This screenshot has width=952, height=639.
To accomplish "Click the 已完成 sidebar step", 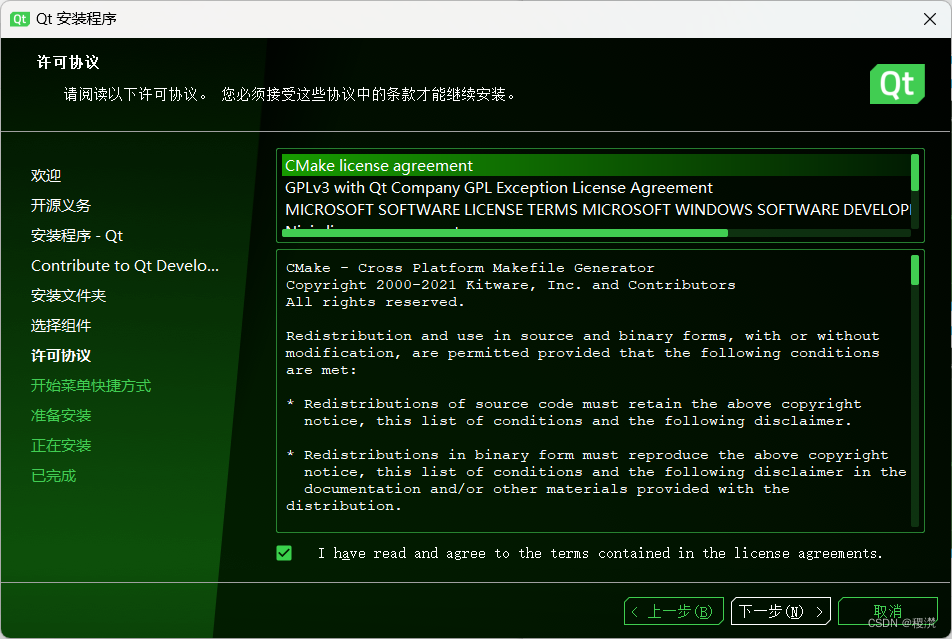I will [53, 476].
